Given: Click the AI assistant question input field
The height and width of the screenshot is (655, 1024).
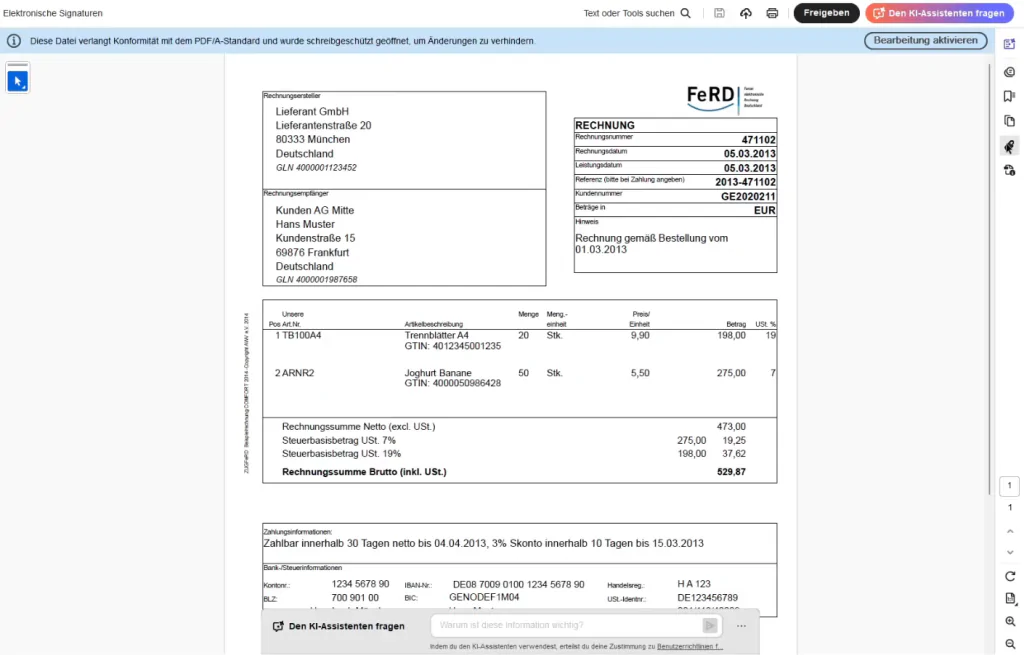Looking at the screenshot, I should tap(560, 625).
